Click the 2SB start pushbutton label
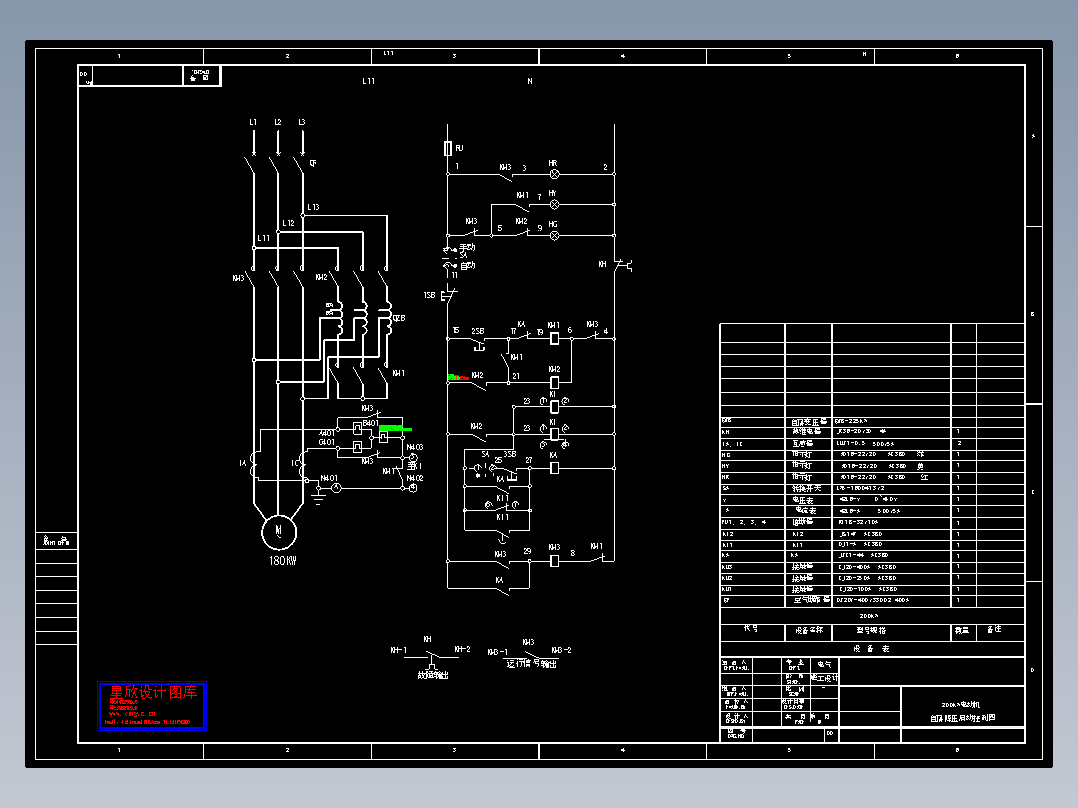Screen dimensions: 1078x808 point(478,331)
